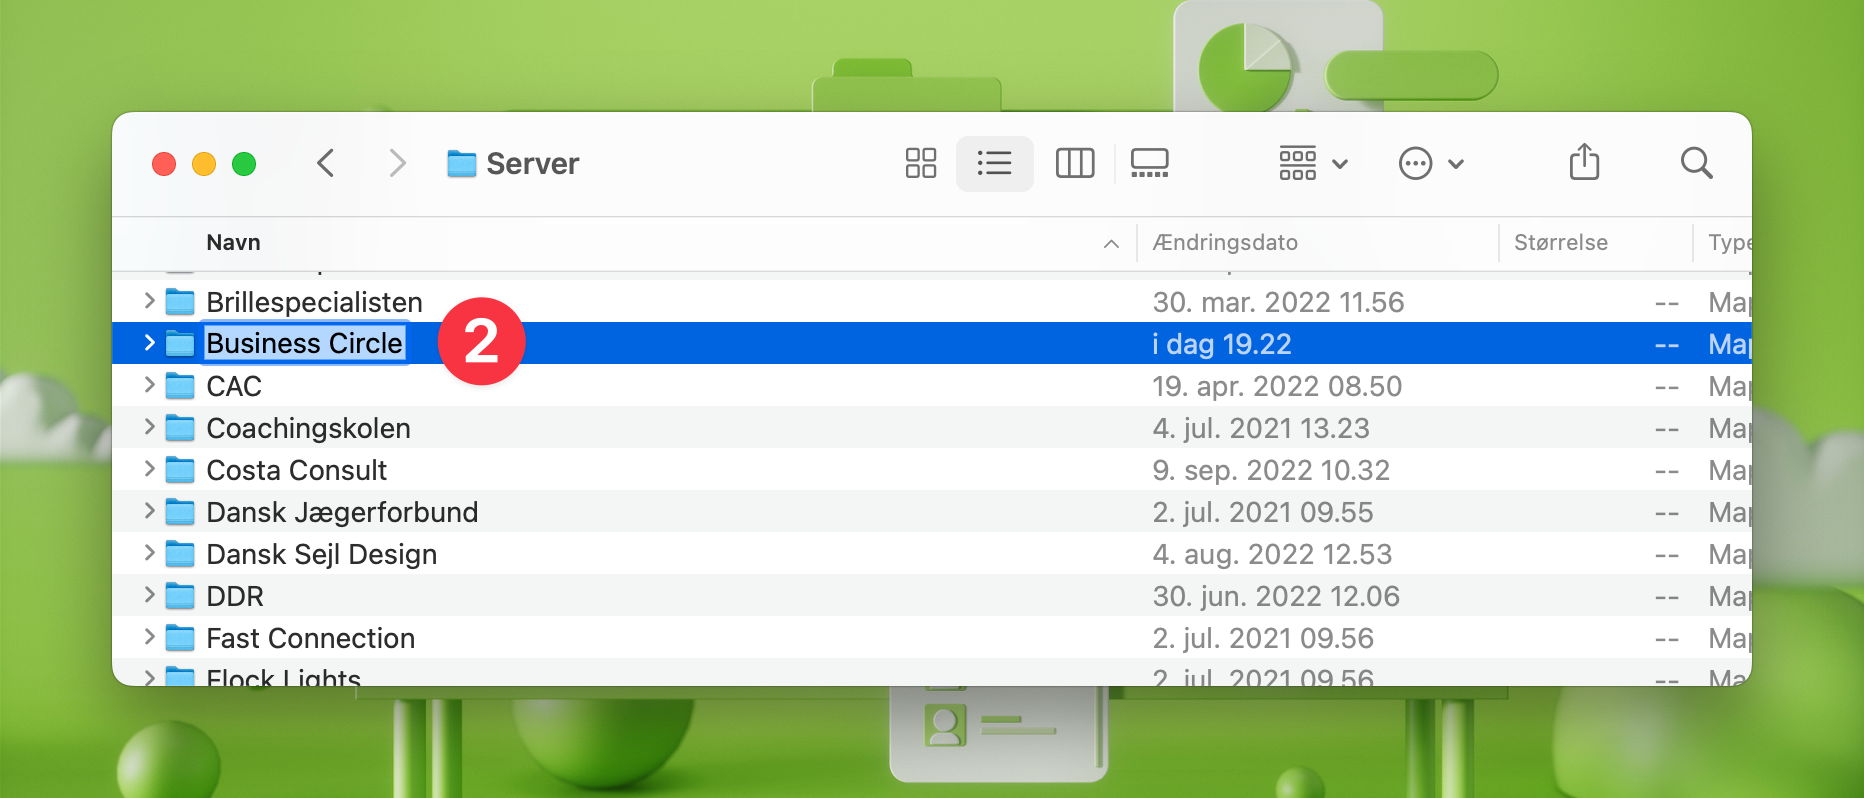1864x798 pixels.
Task: Click the Share icon
Action: pos(1584,162)
